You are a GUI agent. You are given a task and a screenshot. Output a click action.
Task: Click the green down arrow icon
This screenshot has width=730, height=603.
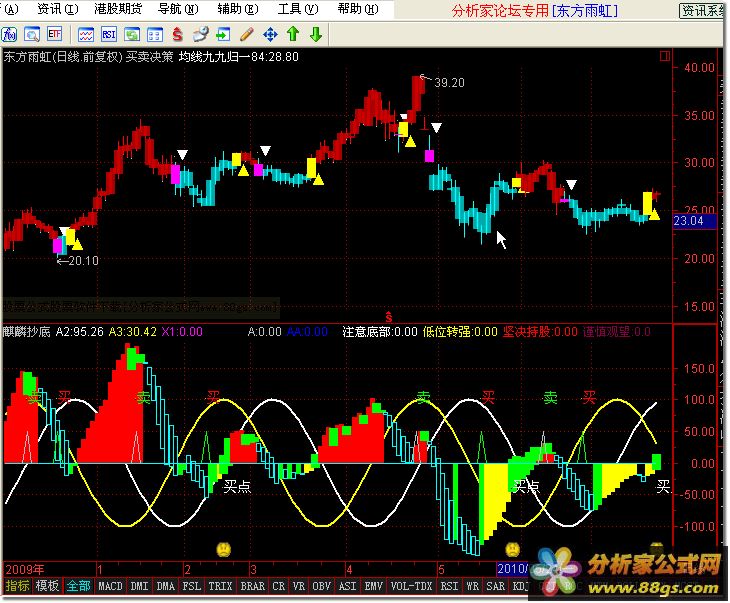(316, 34)
